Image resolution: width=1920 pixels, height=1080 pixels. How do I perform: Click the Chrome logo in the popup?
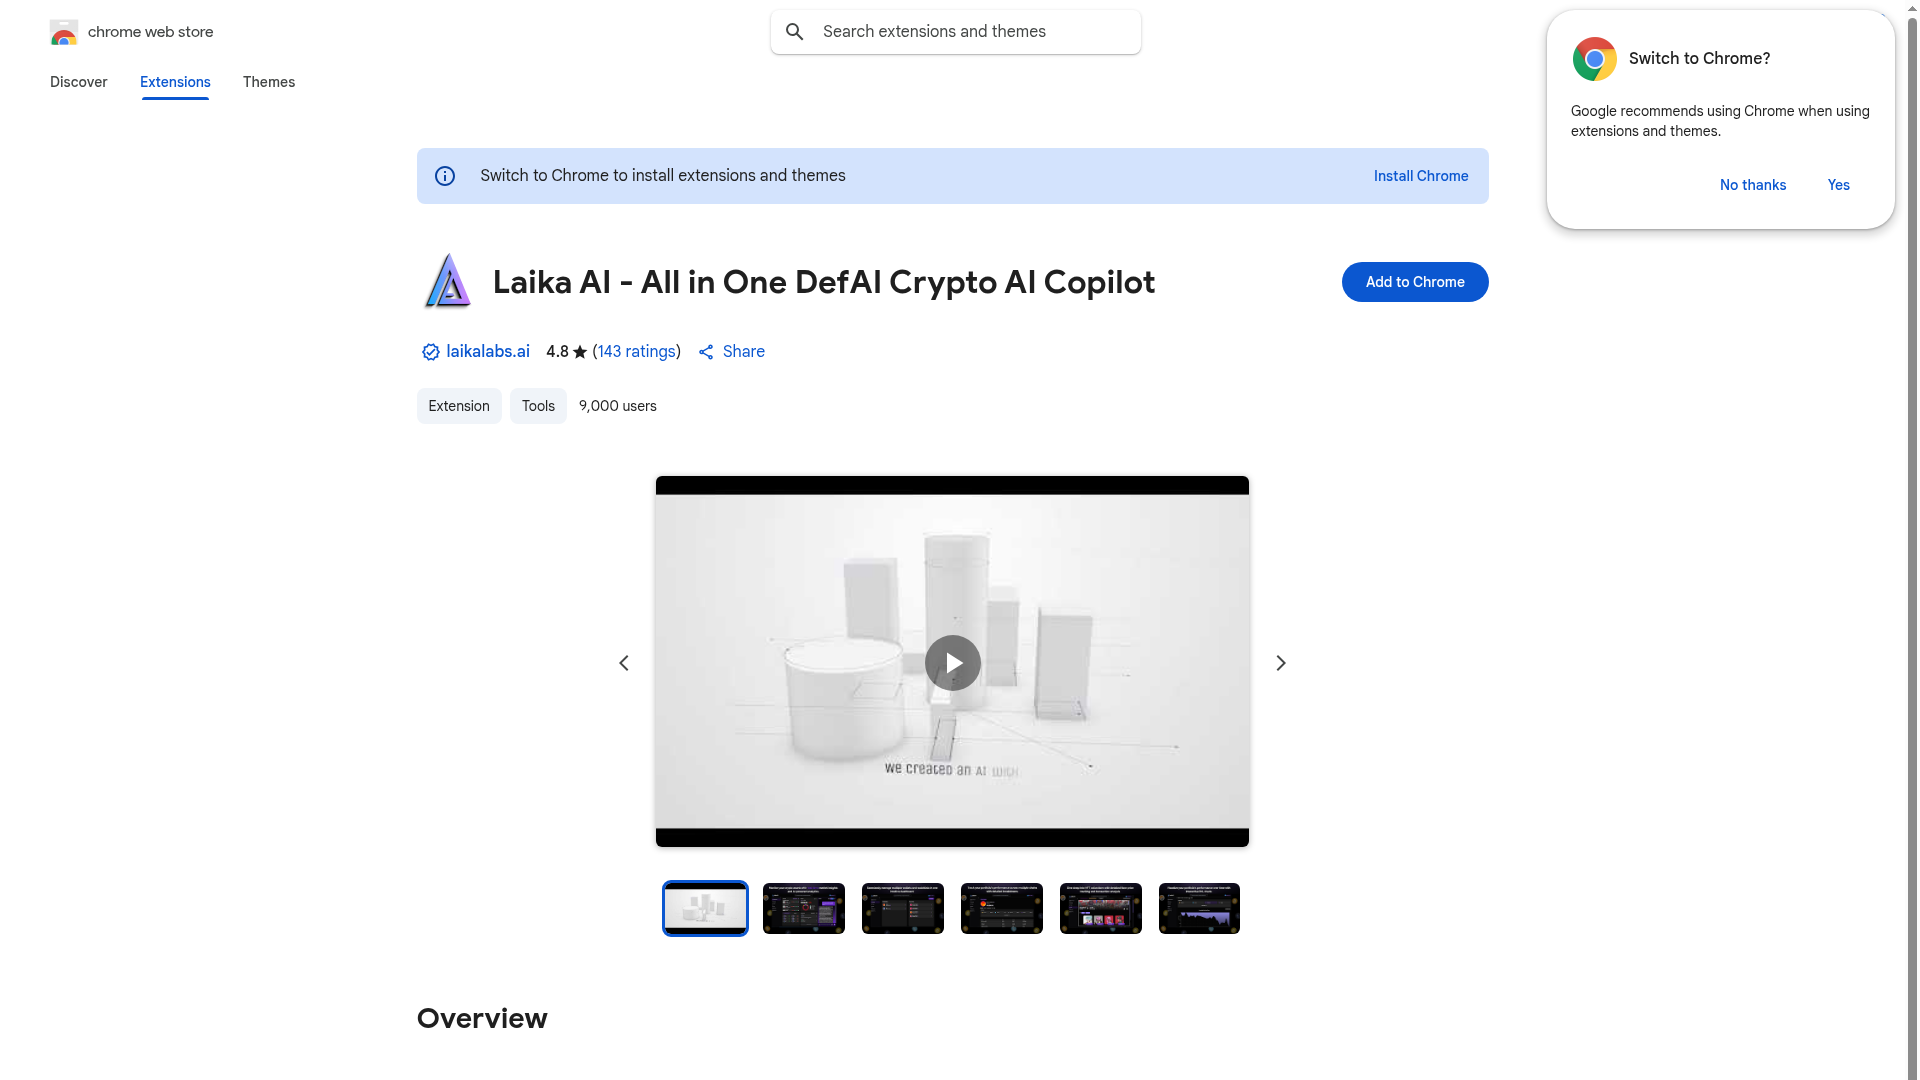(1595, 59)
